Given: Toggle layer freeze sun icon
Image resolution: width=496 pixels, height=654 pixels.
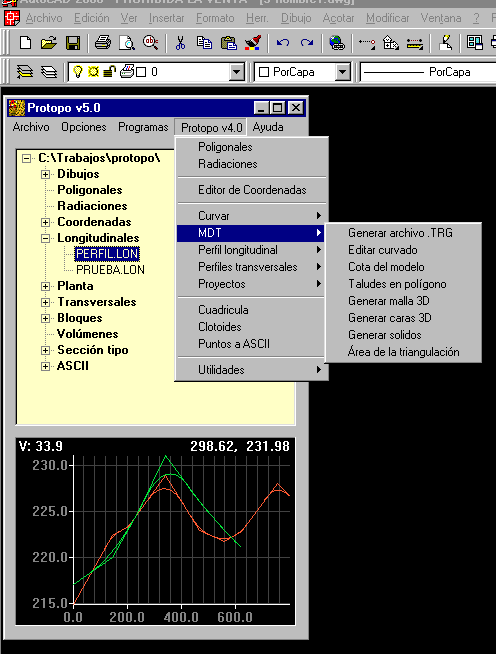Looking at the screenshot, I should [x=93, y=72].
